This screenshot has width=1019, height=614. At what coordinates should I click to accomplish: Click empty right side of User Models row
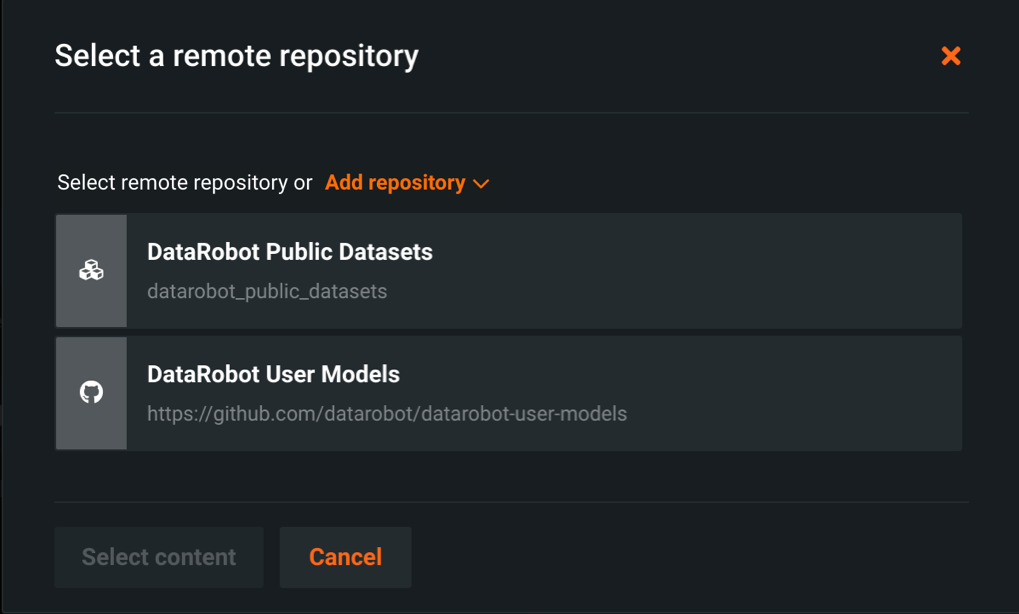[800, 392]
